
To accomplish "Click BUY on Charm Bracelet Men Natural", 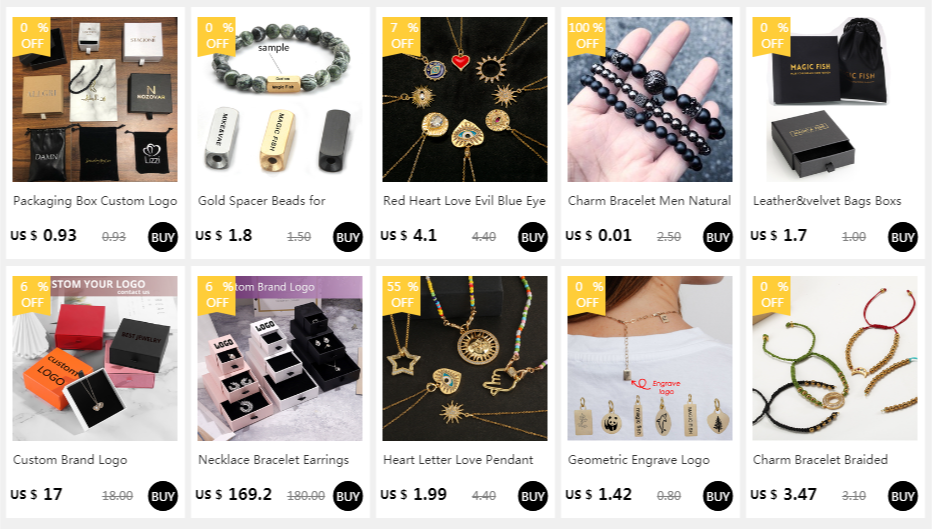I will pos(717,237).
